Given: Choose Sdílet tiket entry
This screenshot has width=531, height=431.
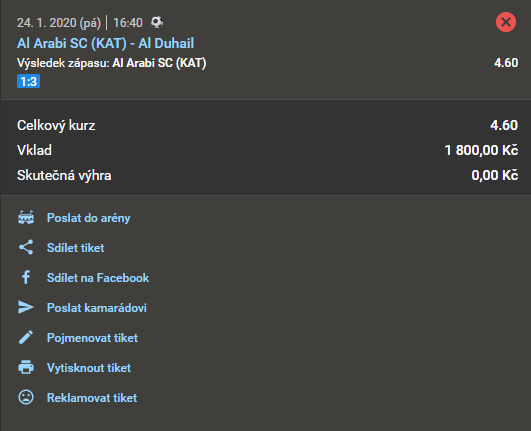Looking at the screenshot, I should (76, 248).
